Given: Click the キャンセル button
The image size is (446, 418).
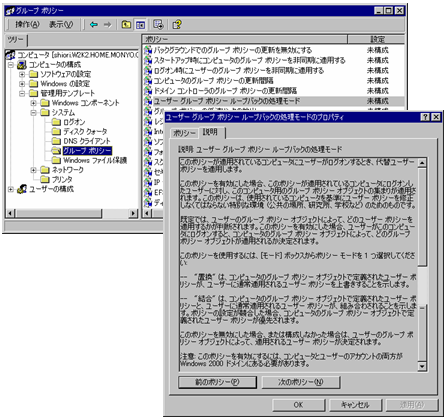Looking at the screenshot, I should pyautogui.click(x=355, y=405).
